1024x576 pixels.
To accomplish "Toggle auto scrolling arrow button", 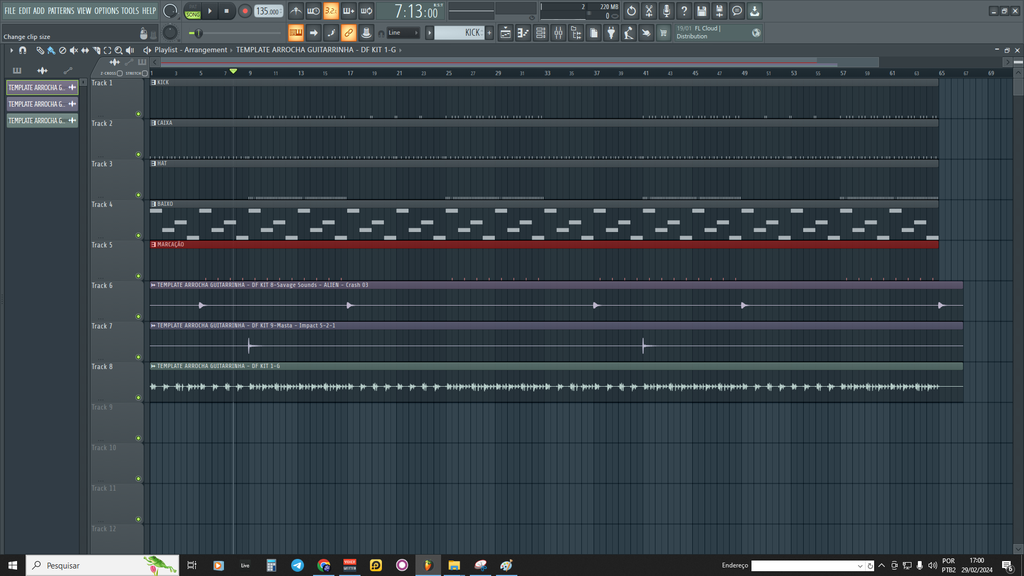I will click(313, 33).
